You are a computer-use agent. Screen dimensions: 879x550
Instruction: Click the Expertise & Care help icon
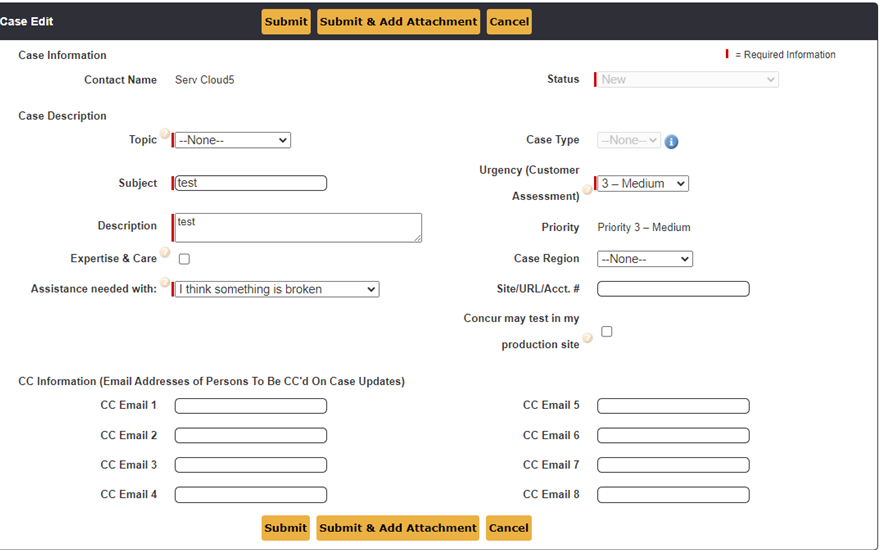click(x=165, y=252)
